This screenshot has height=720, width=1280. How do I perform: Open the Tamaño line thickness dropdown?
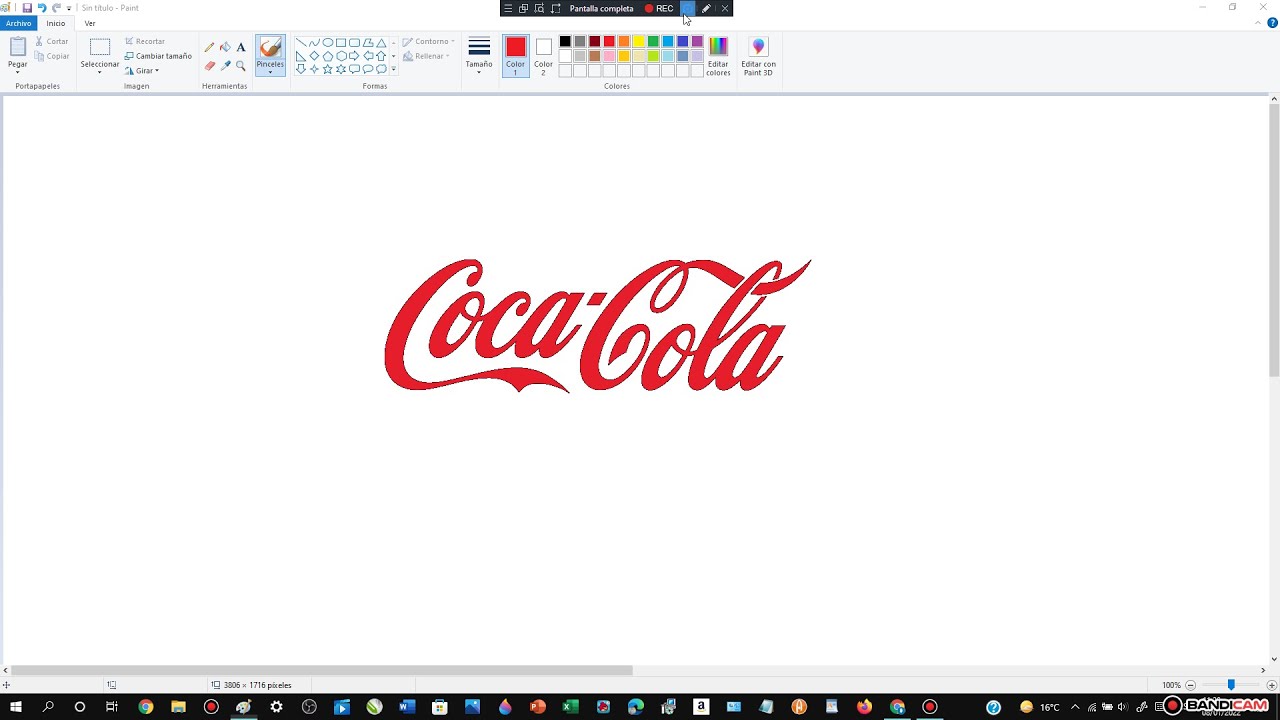479,56
